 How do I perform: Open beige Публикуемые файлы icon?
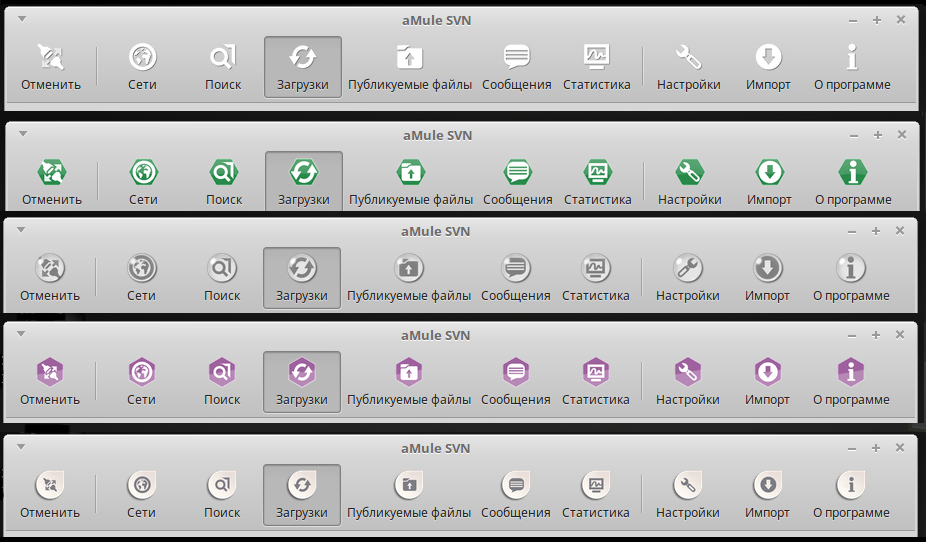(x=409, y=485)
